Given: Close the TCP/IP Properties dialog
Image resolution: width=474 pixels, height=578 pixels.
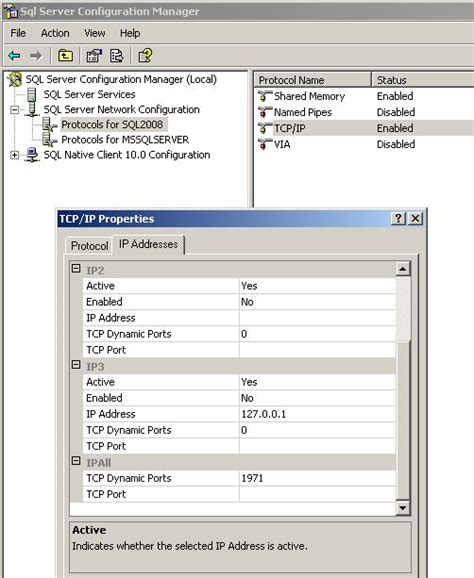Looking at the screenshot, I should [x=415, y=219].
